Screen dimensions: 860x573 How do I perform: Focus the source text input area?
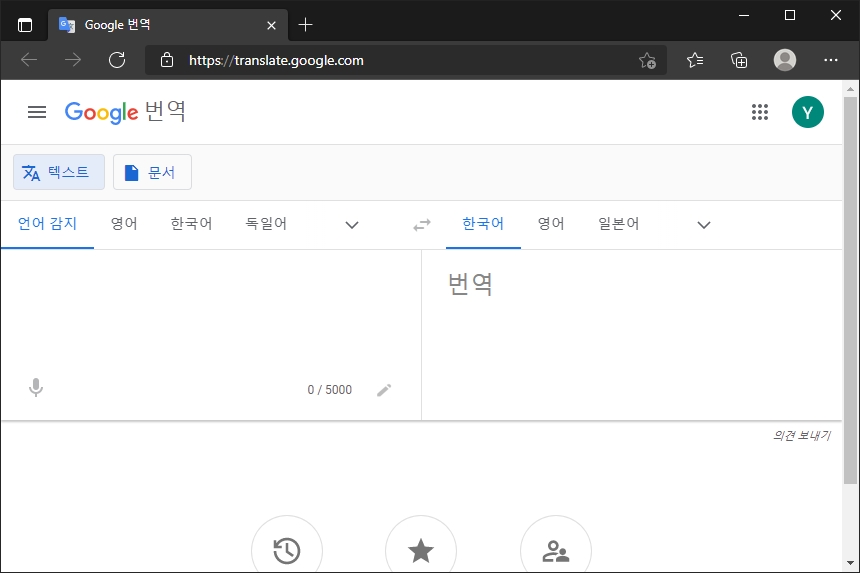(211, 310)
